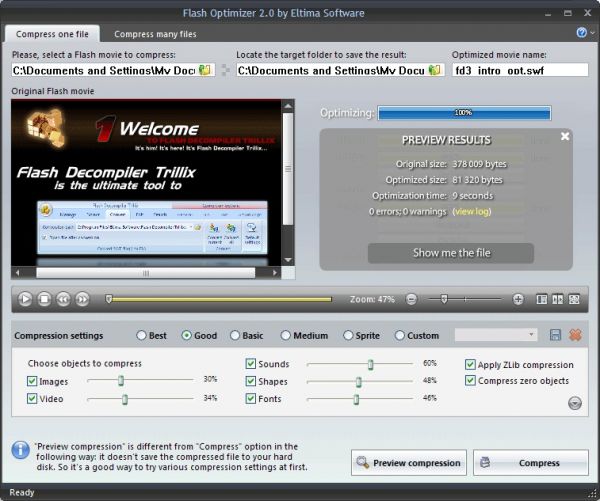Switch to single-pane original view layout

[x=541, y=299]
